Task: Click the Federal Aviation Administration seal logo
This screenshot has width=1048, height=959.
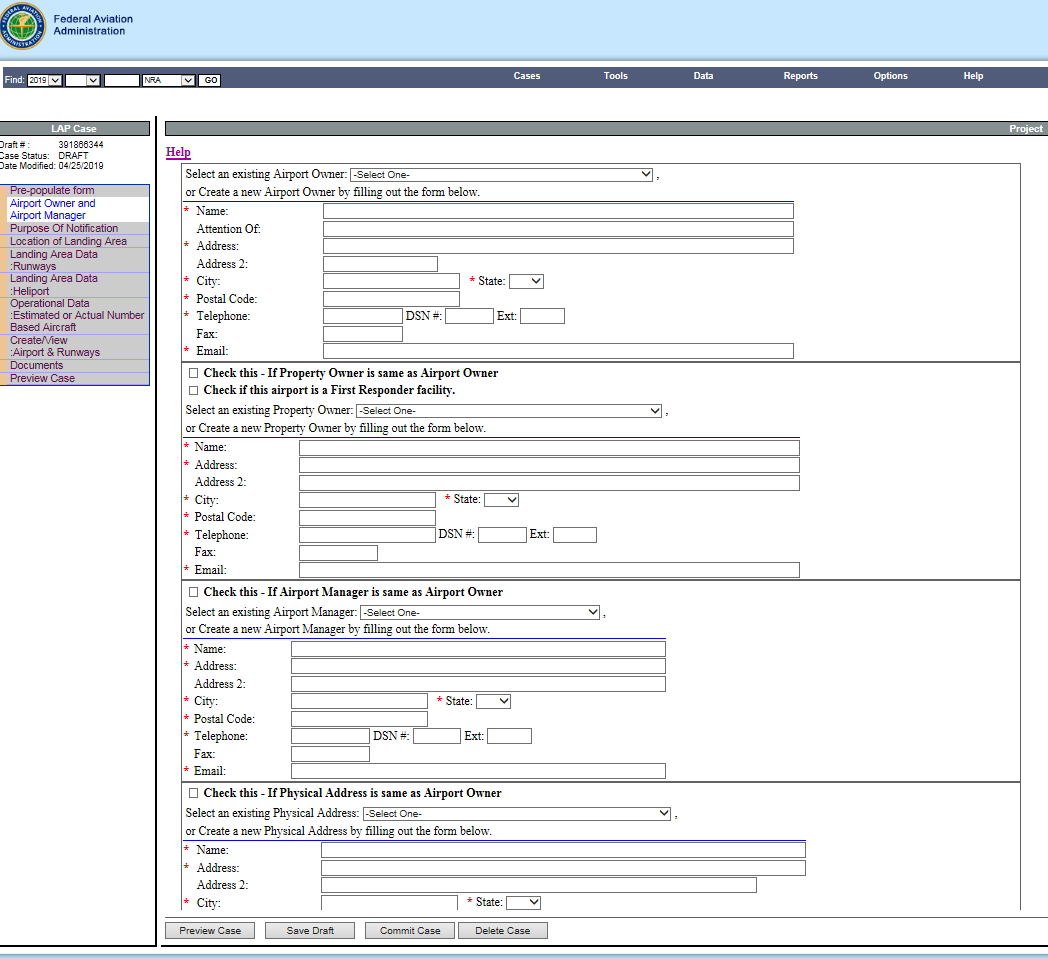Action: (x=24, y=26)
